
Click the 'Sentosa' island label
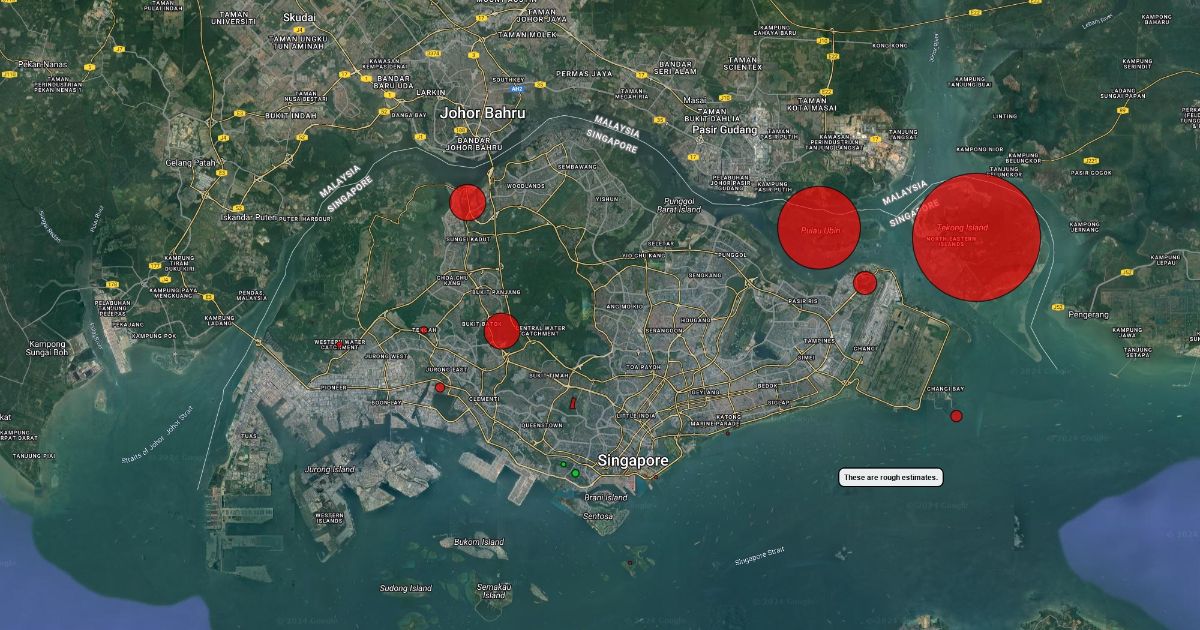point(596,515)
